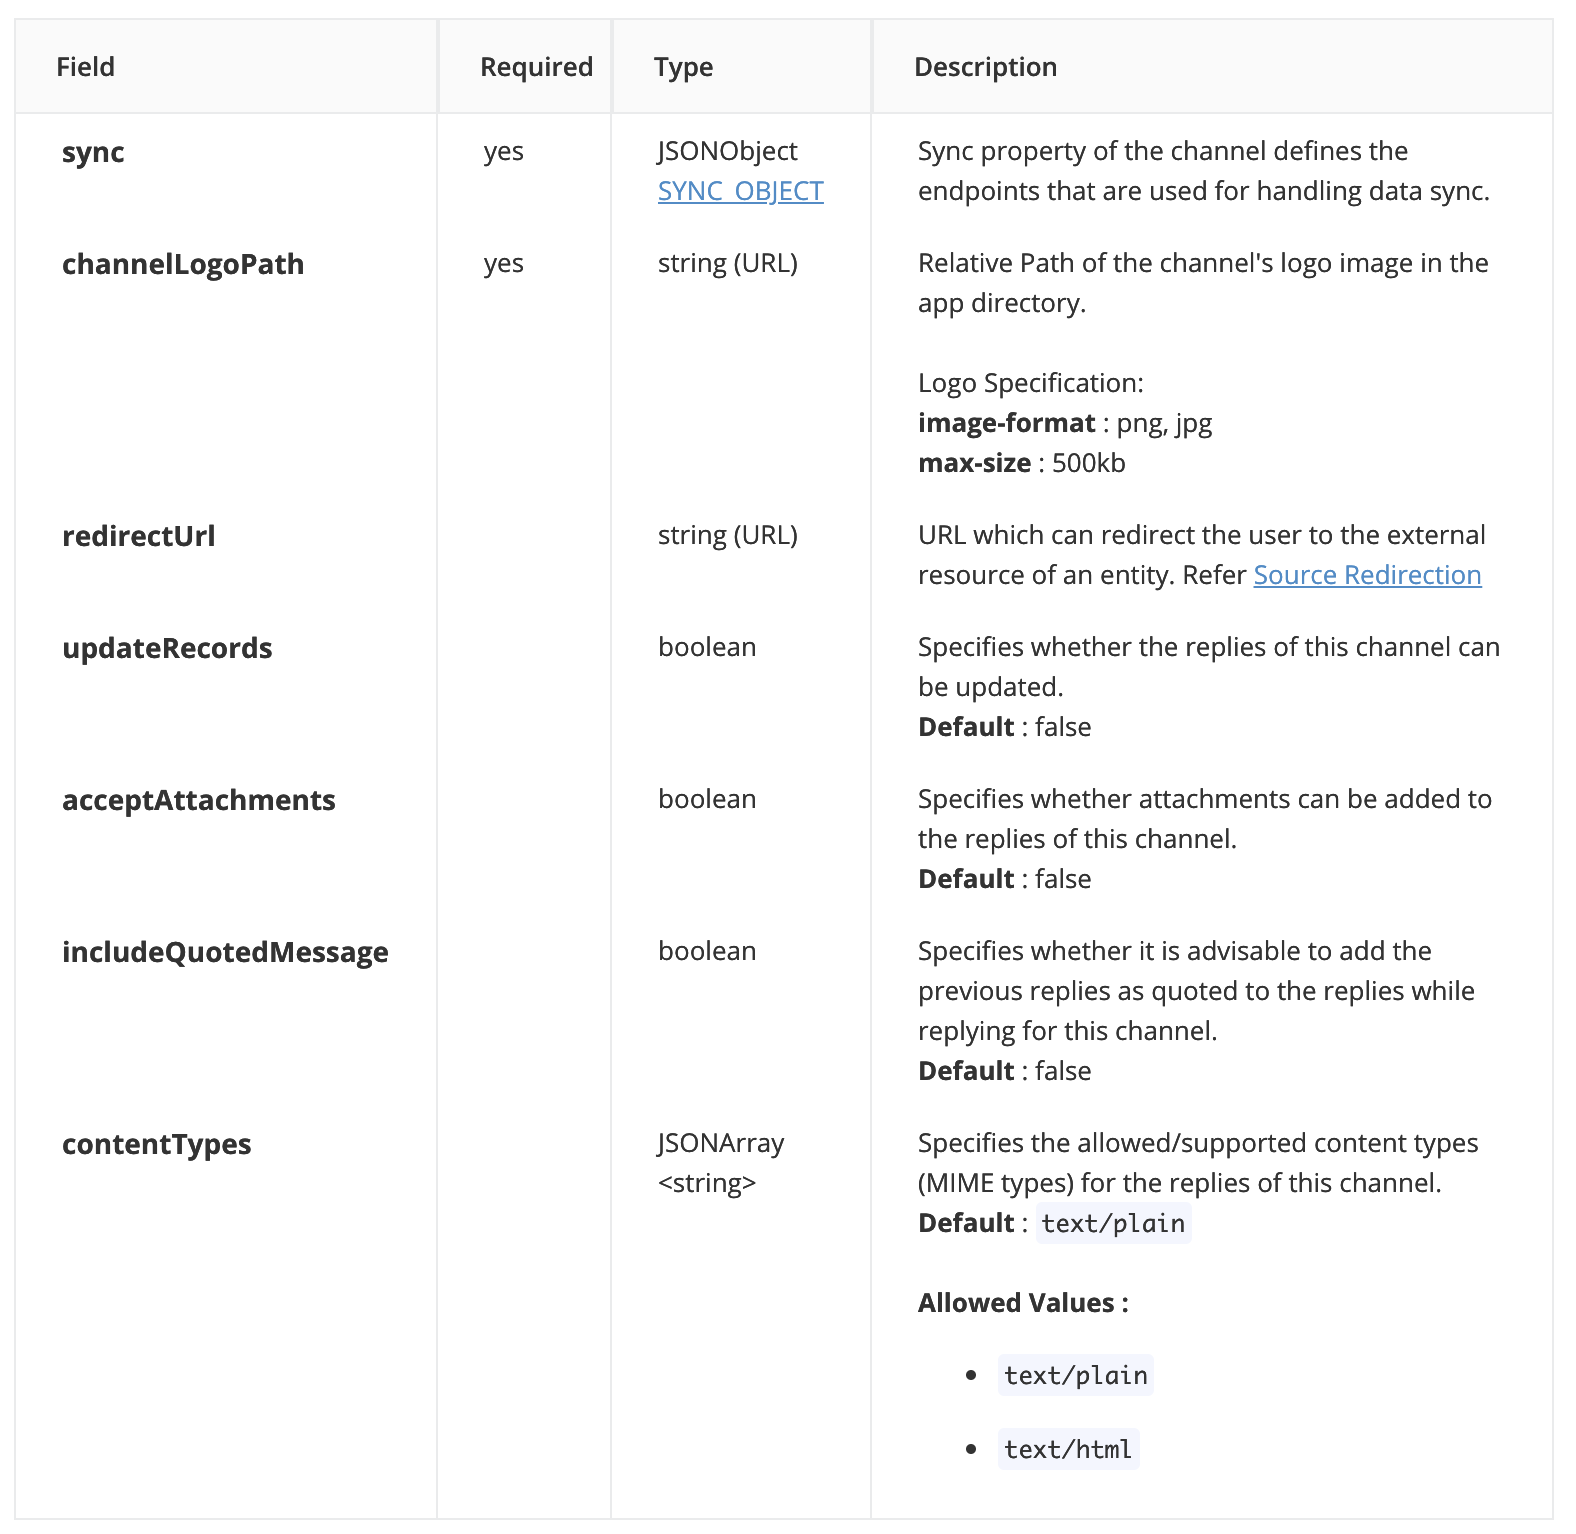Click the yes value for channelLogoPath
Screen dimensions: 1576x1534
[x=504, y=263]
